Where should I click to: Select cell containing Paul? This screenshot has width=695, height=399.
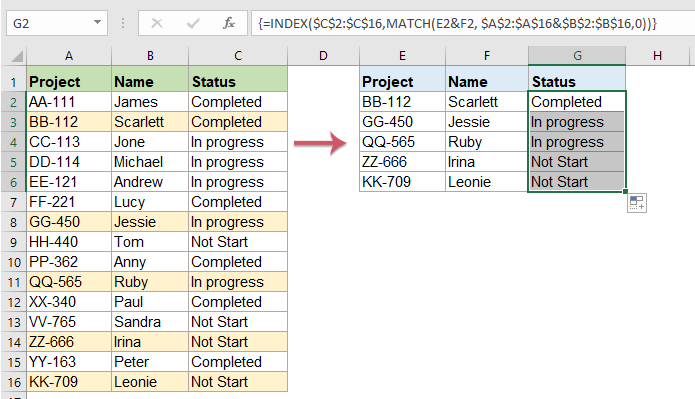click(150, 302)
